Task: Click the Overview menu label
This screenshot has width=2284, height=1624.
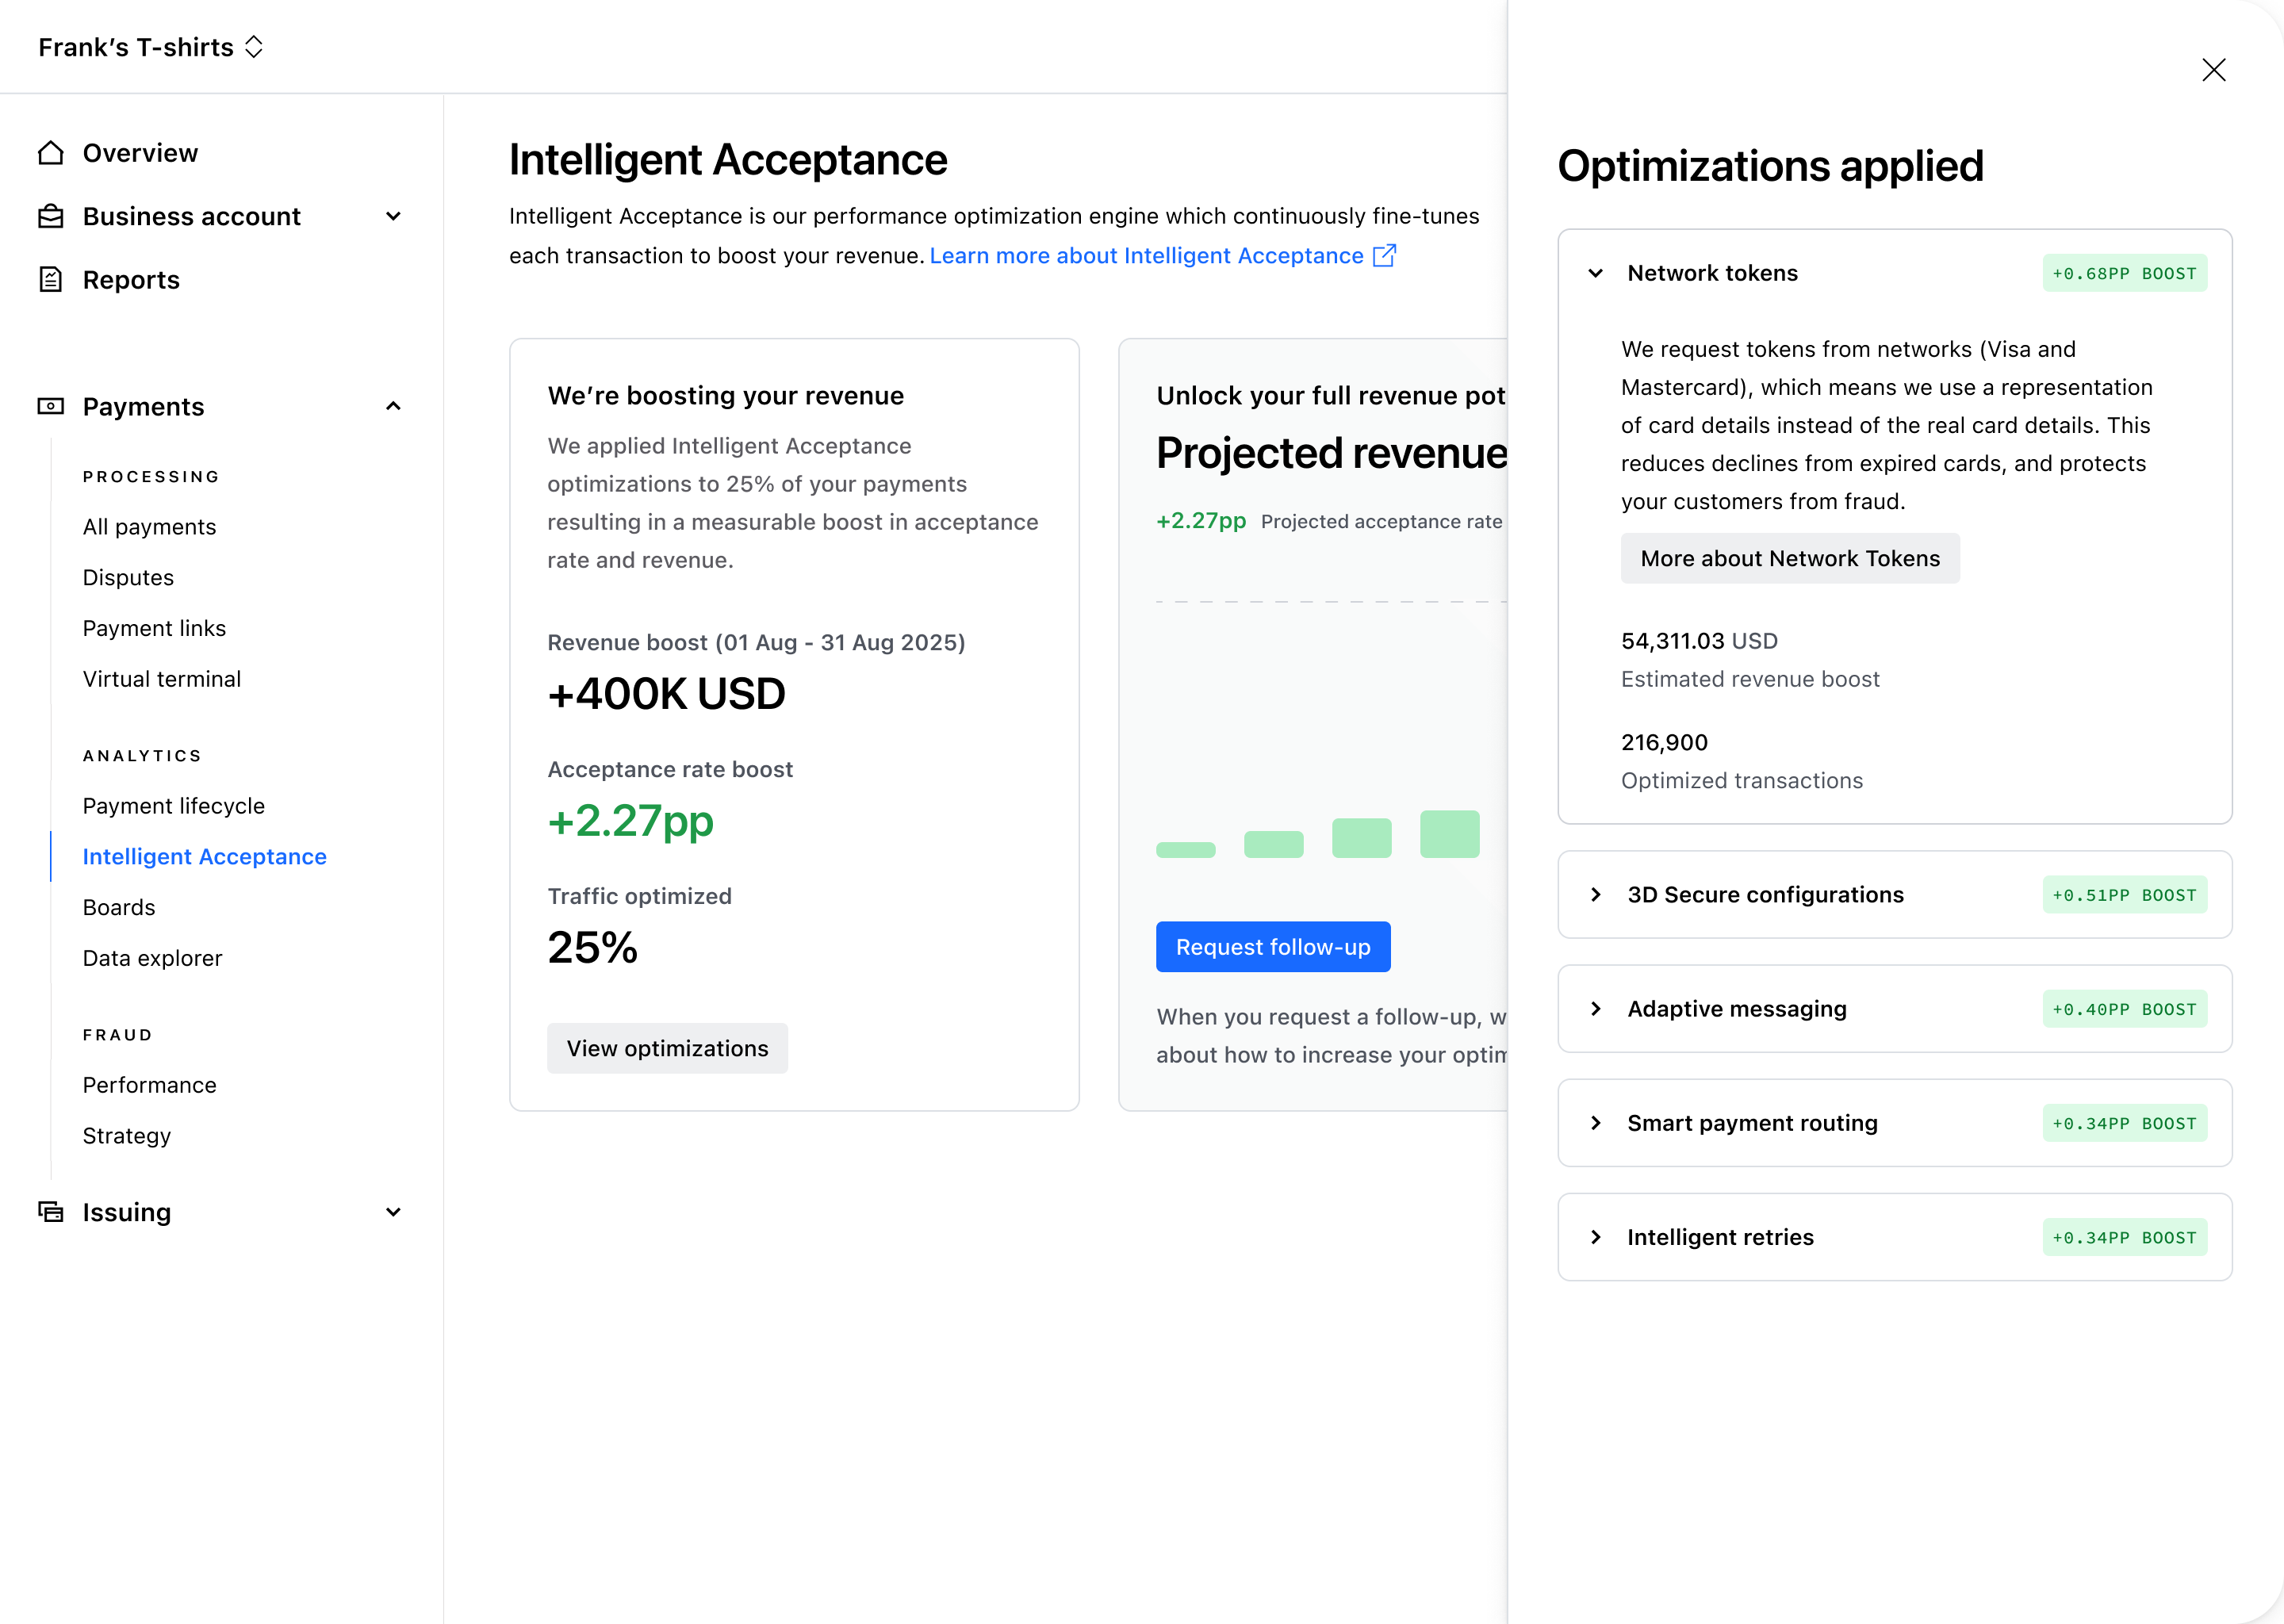Action: click(x=140, y=153)
